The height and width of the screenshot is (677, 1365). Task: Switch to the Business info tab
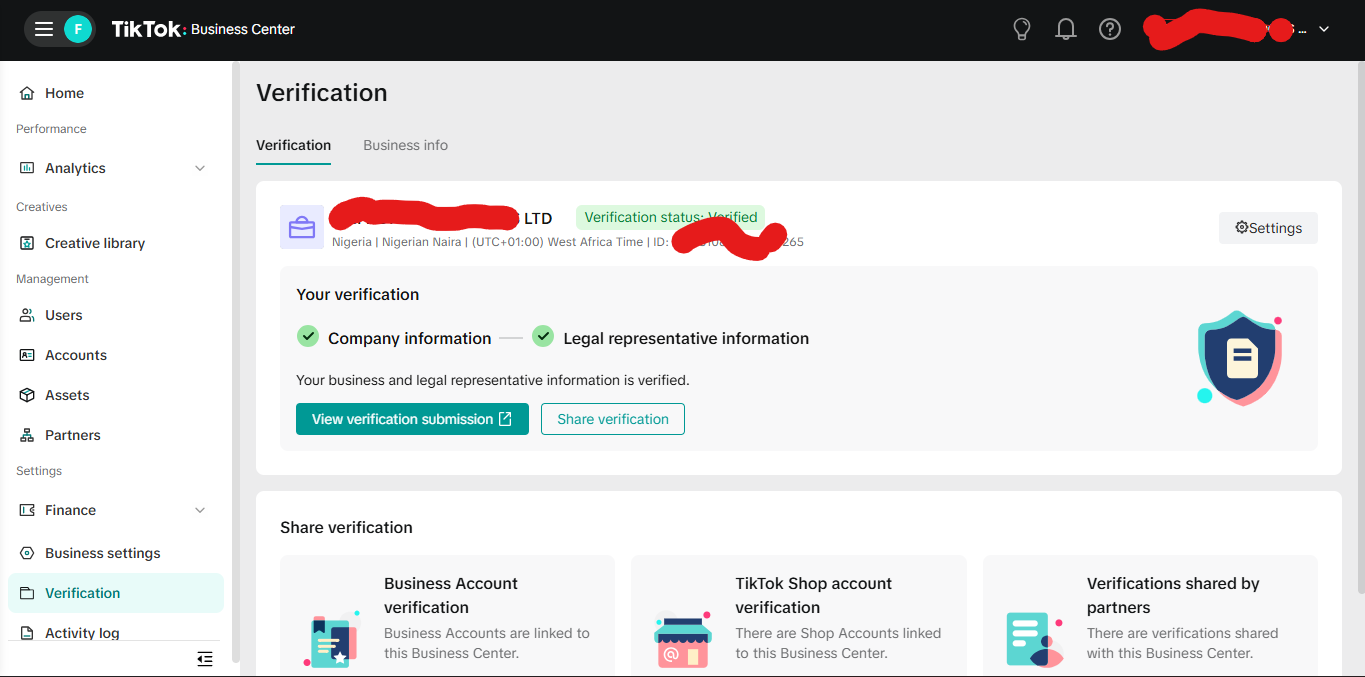405,145
